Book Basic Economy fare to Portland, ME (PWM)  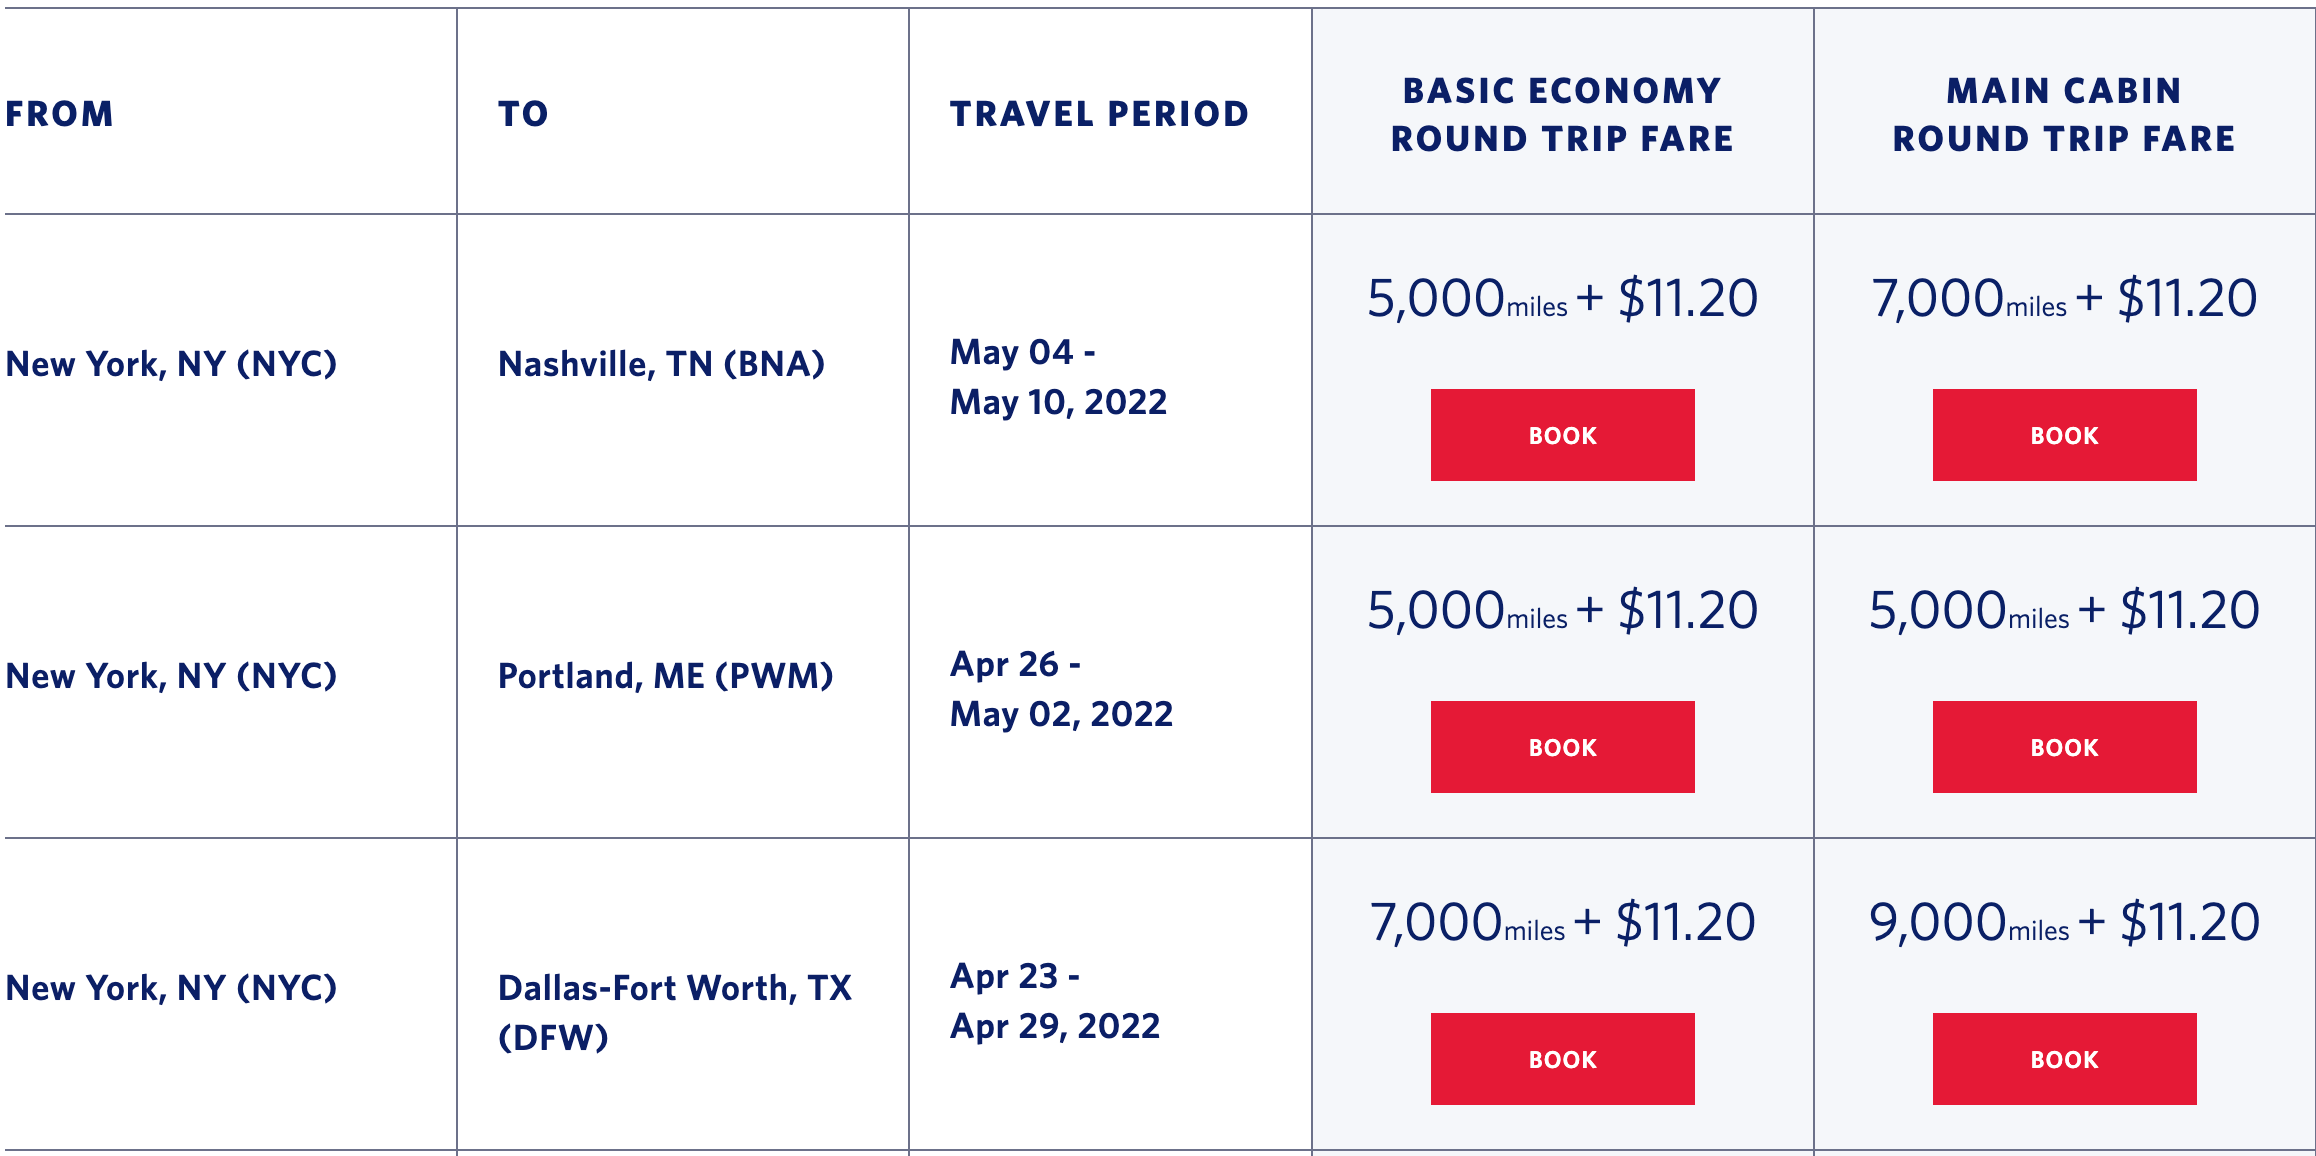tap(1563, 746)
